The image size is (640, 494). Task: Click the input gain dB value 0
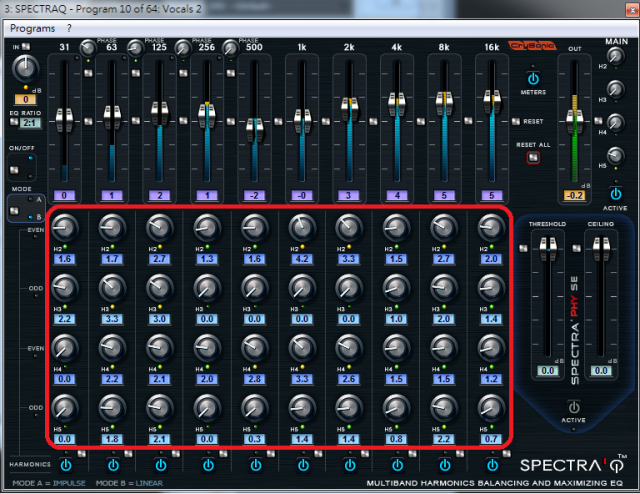pos(25,99)
